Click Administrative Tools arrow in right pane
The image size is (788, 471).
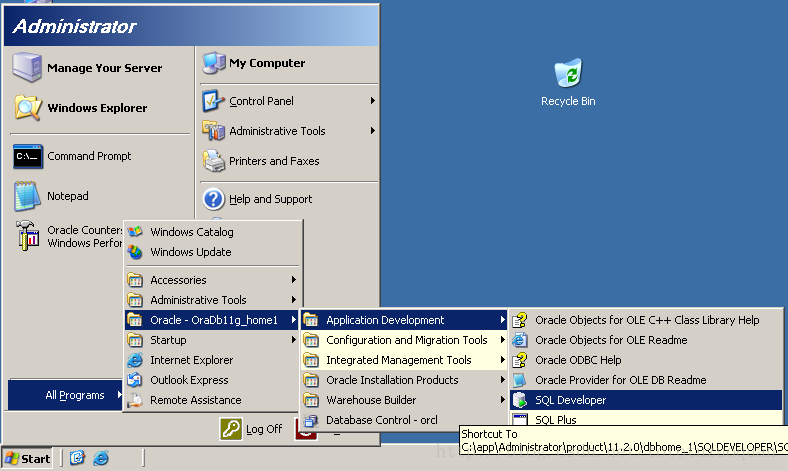pyautogui.click(x=372, y=131)
